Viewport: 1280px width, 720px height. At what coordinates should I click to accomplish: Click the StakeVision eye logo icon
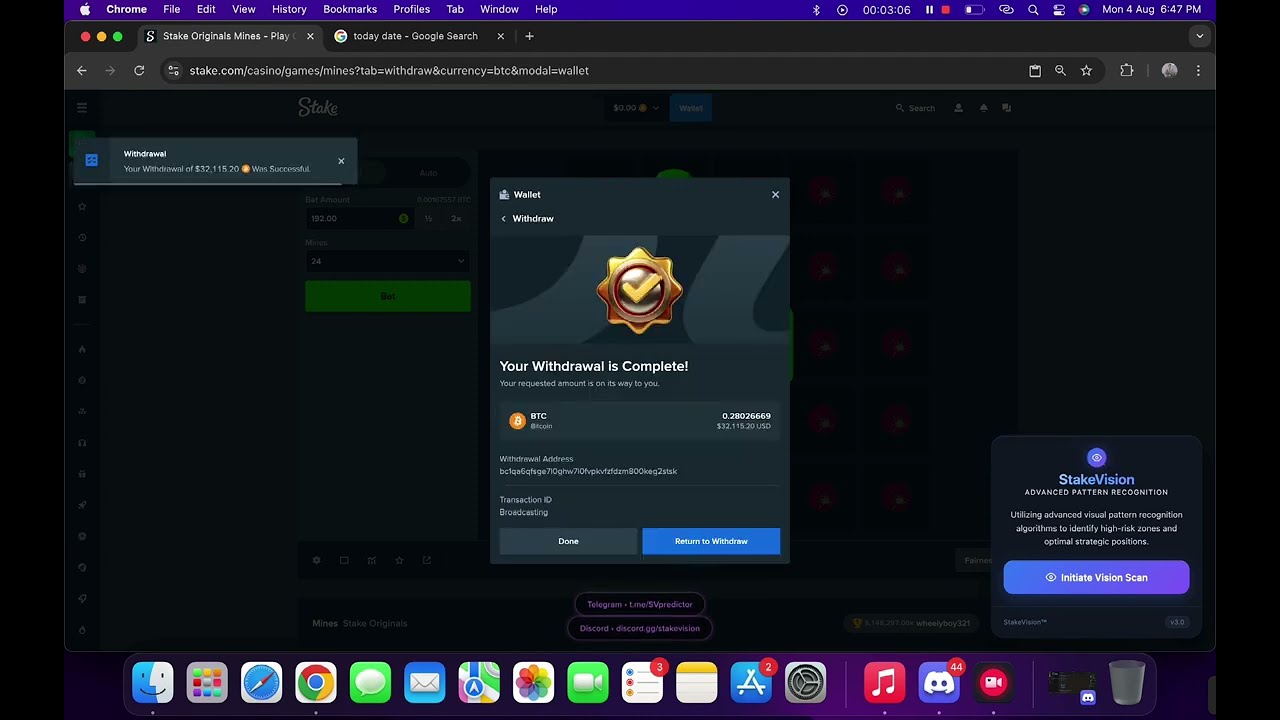(1096, 457)
